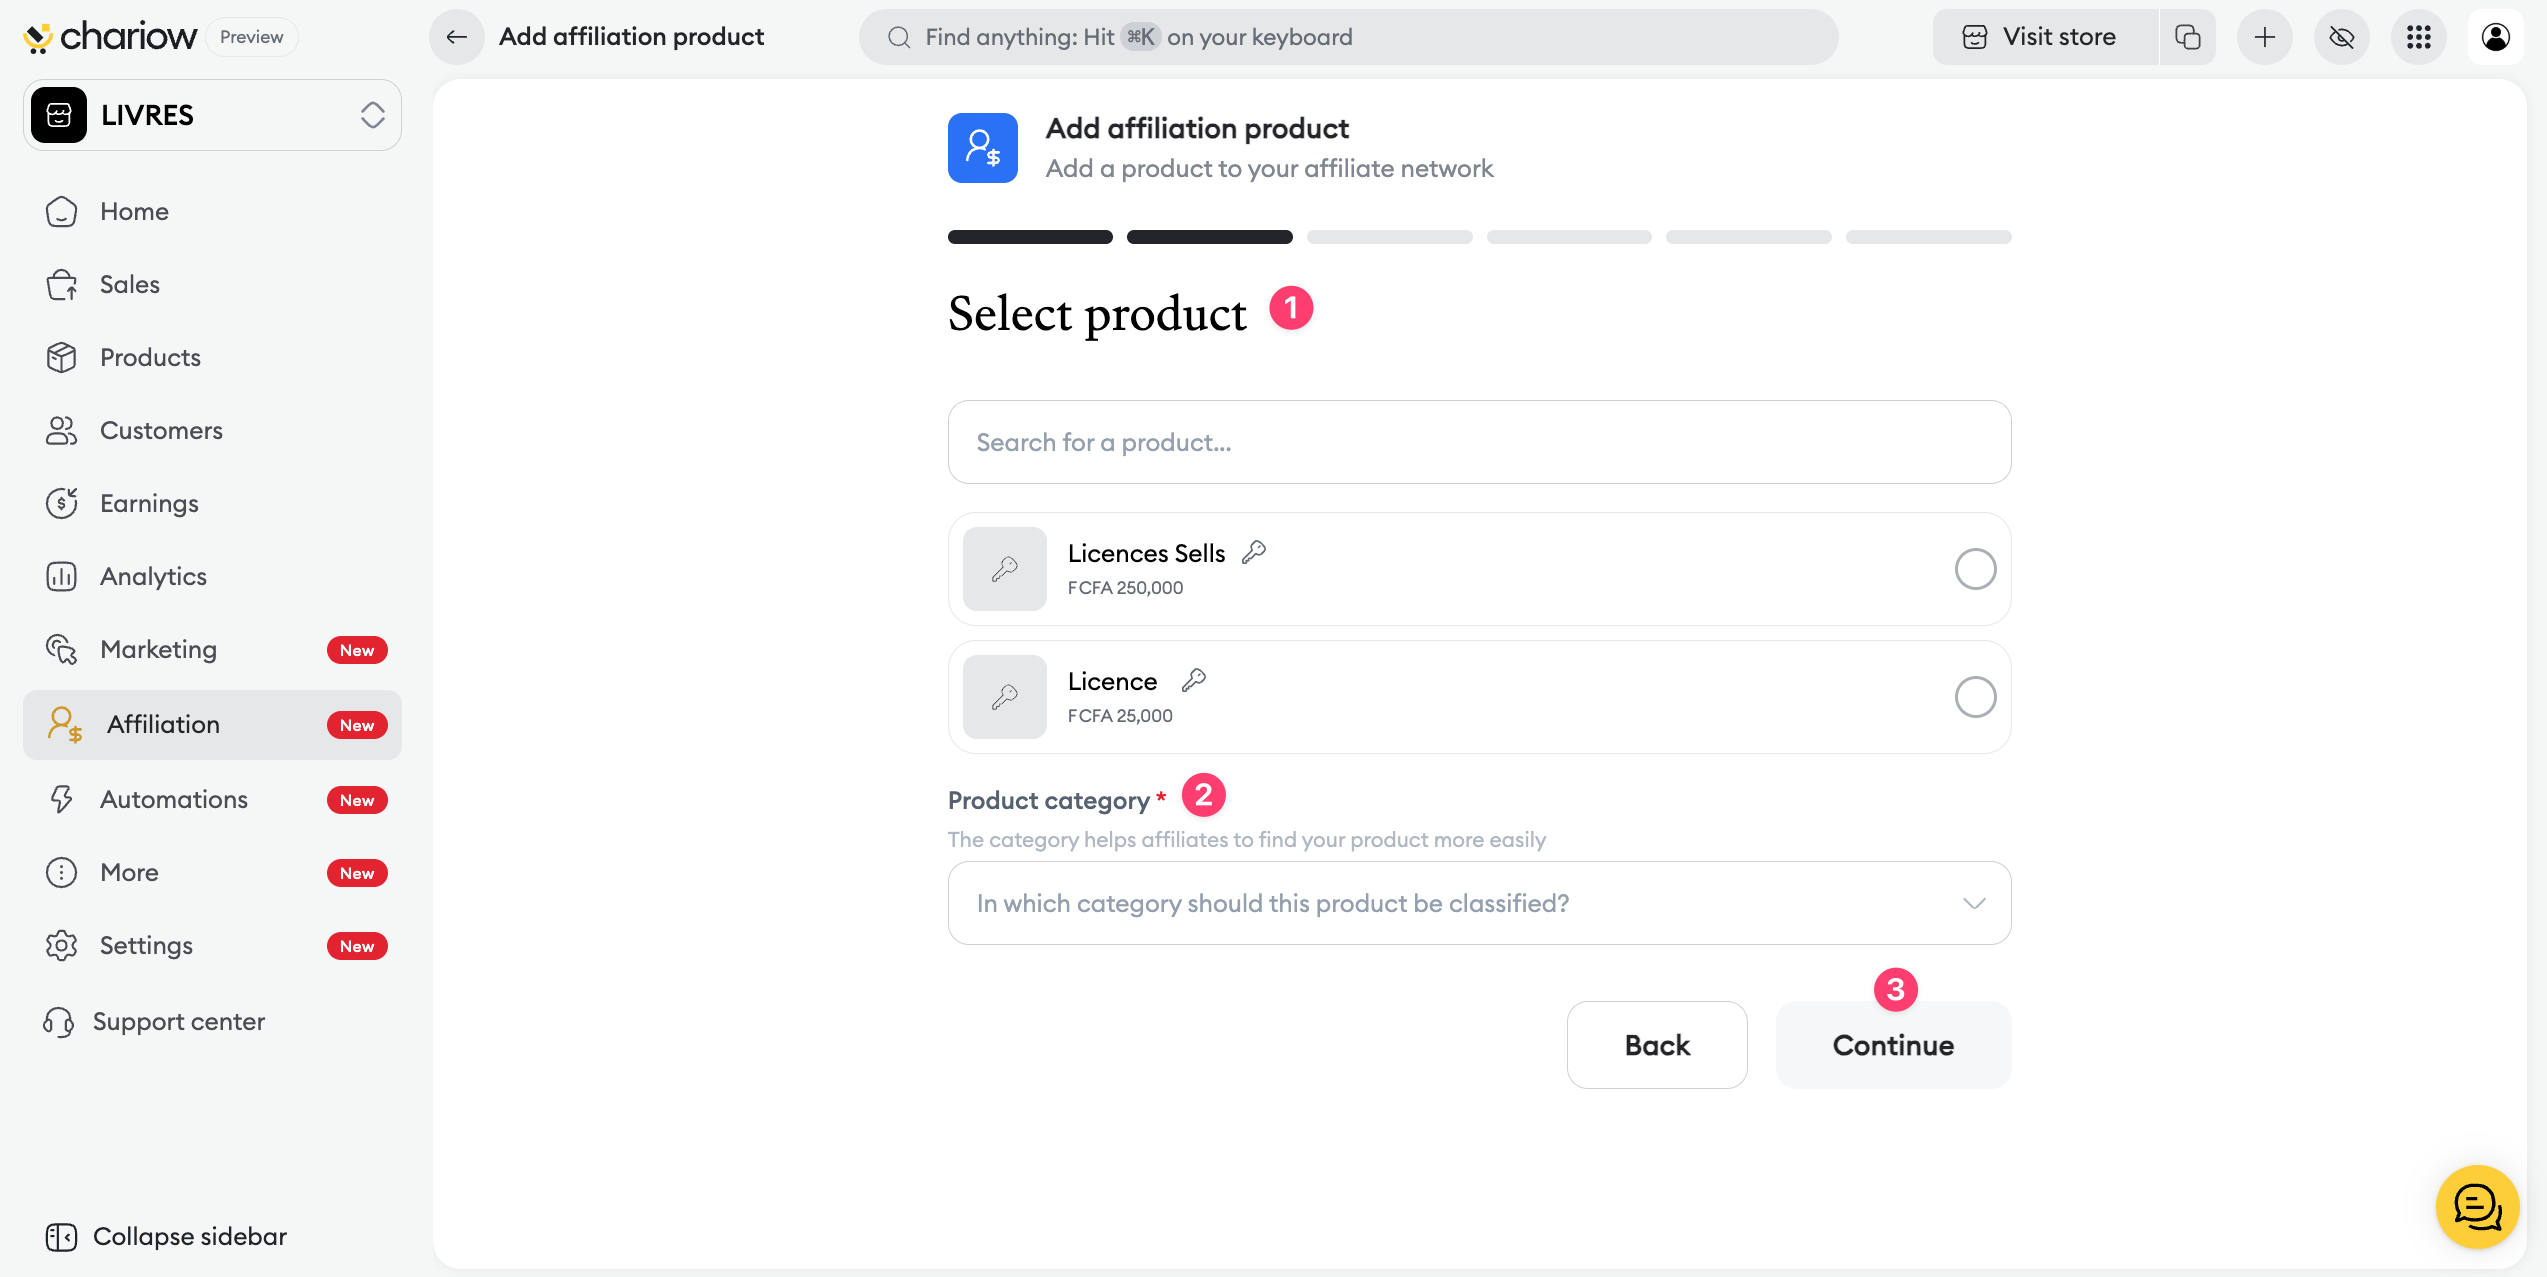Click the copy store link icon
The image size is (2547, 1277).
pyautogui.click(x=2187, y=37)
